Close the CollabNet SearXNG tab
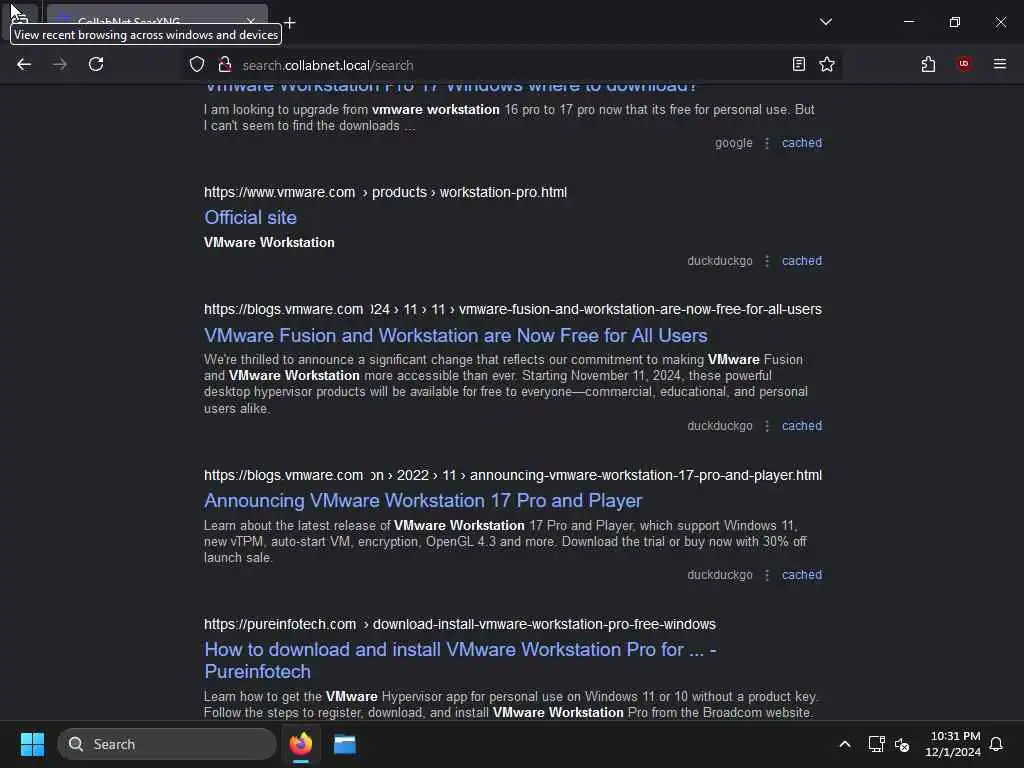 coord(251,22)
